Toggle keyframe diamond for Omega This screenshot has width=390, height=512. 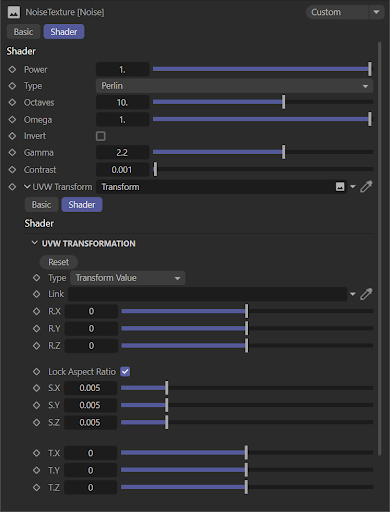coord(12,119)
